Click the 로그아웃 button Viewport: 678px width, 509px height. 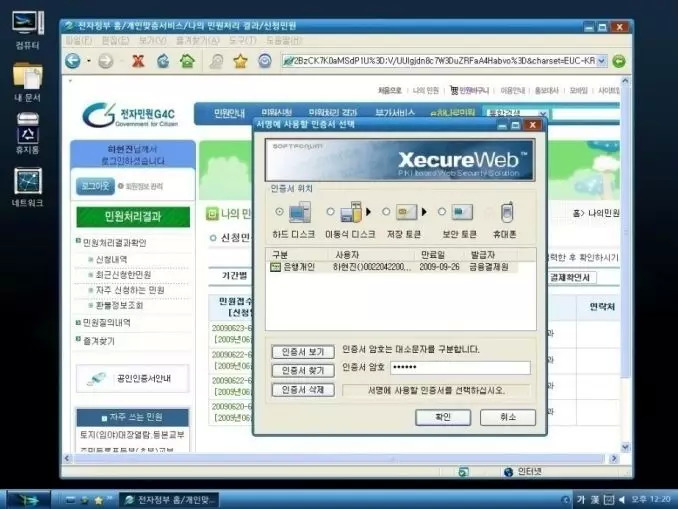point(95,186)
